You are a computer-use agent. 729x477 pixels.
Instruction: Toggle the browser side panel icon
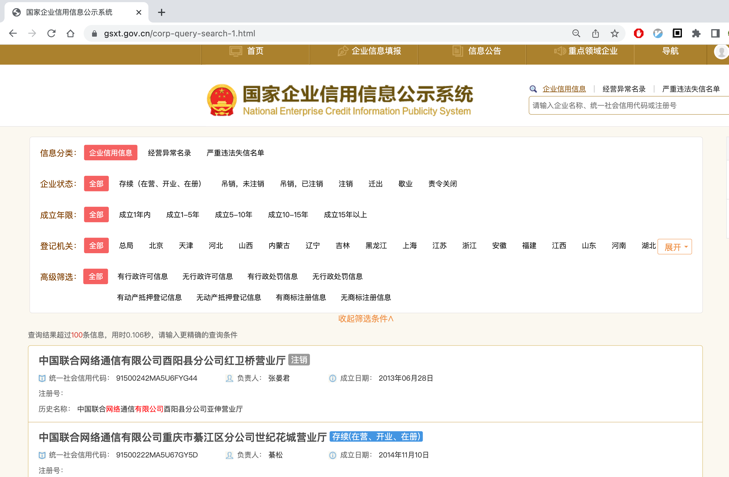point(716,33)
